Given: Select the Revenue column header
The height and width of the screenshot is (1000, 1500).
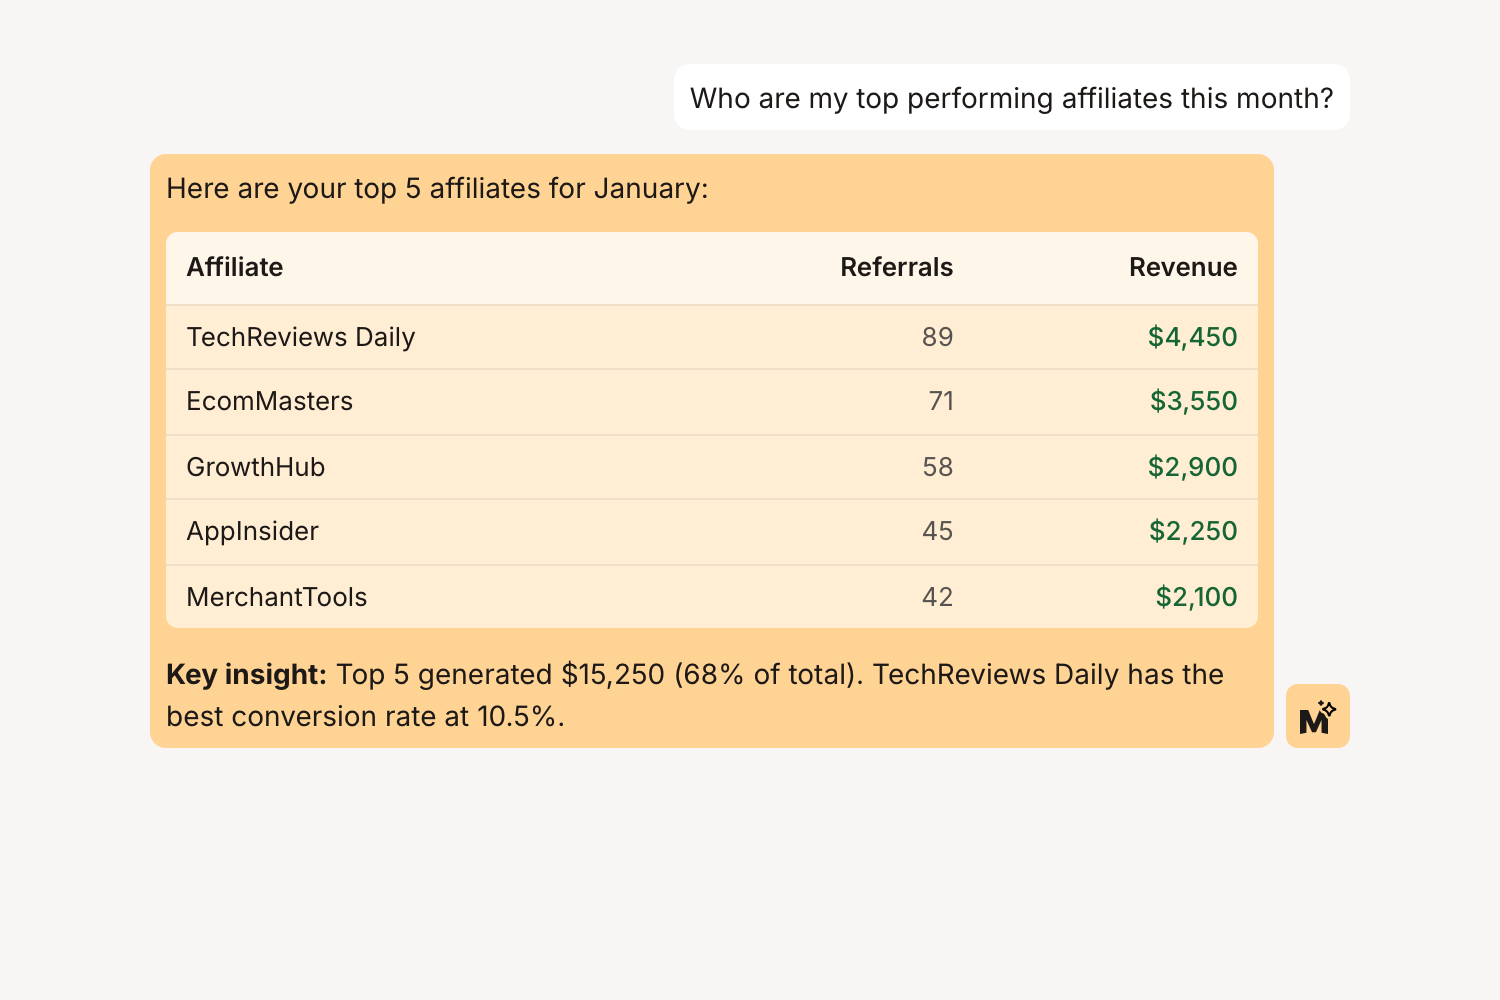Looking at the screenshot, I should point(1183,267).
